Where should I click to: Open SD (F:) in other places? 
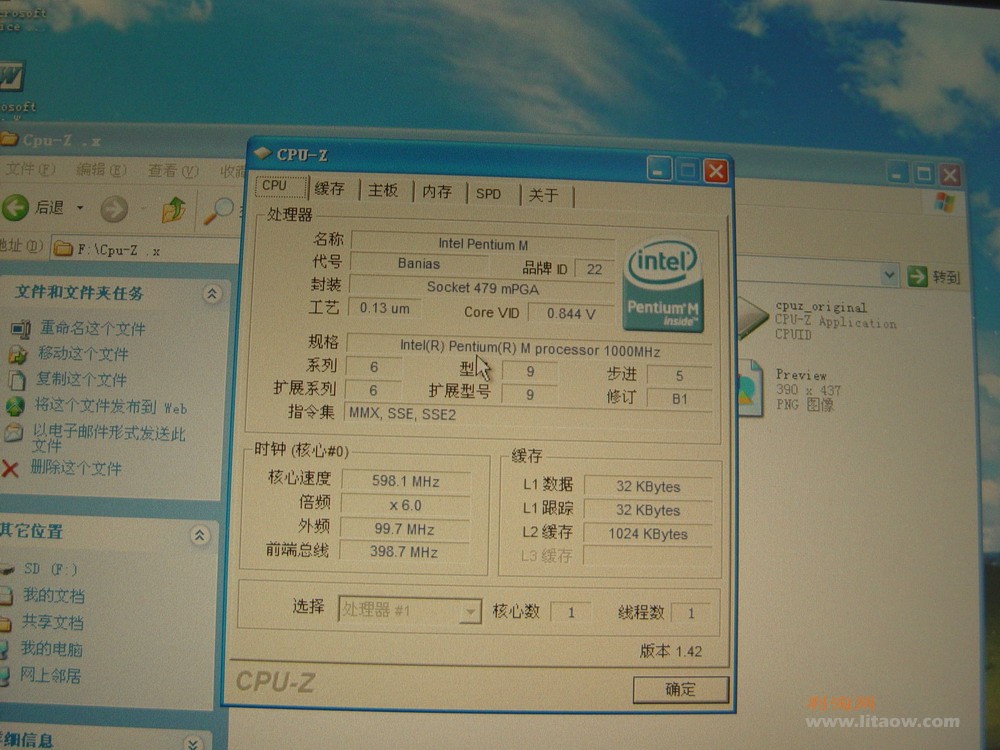click(50, 569)
